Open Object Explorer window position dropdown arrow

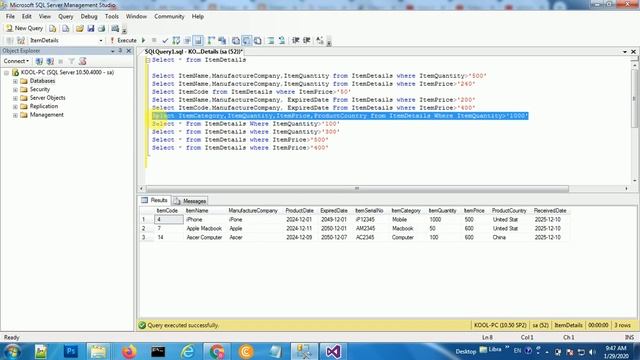tap(112, 51)
